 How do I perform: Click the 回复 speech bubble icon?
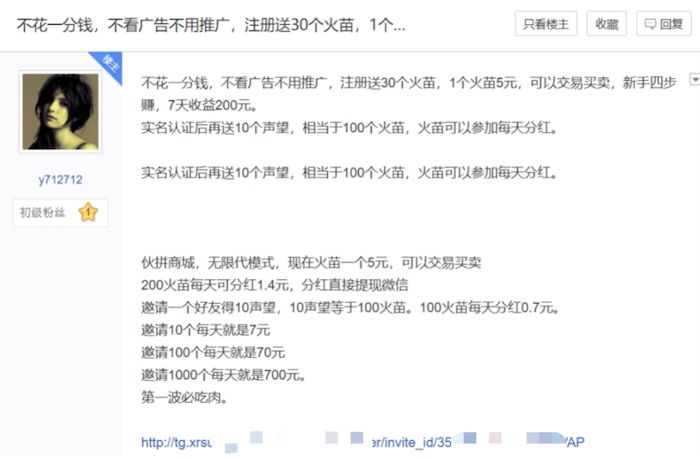[650, 24]
